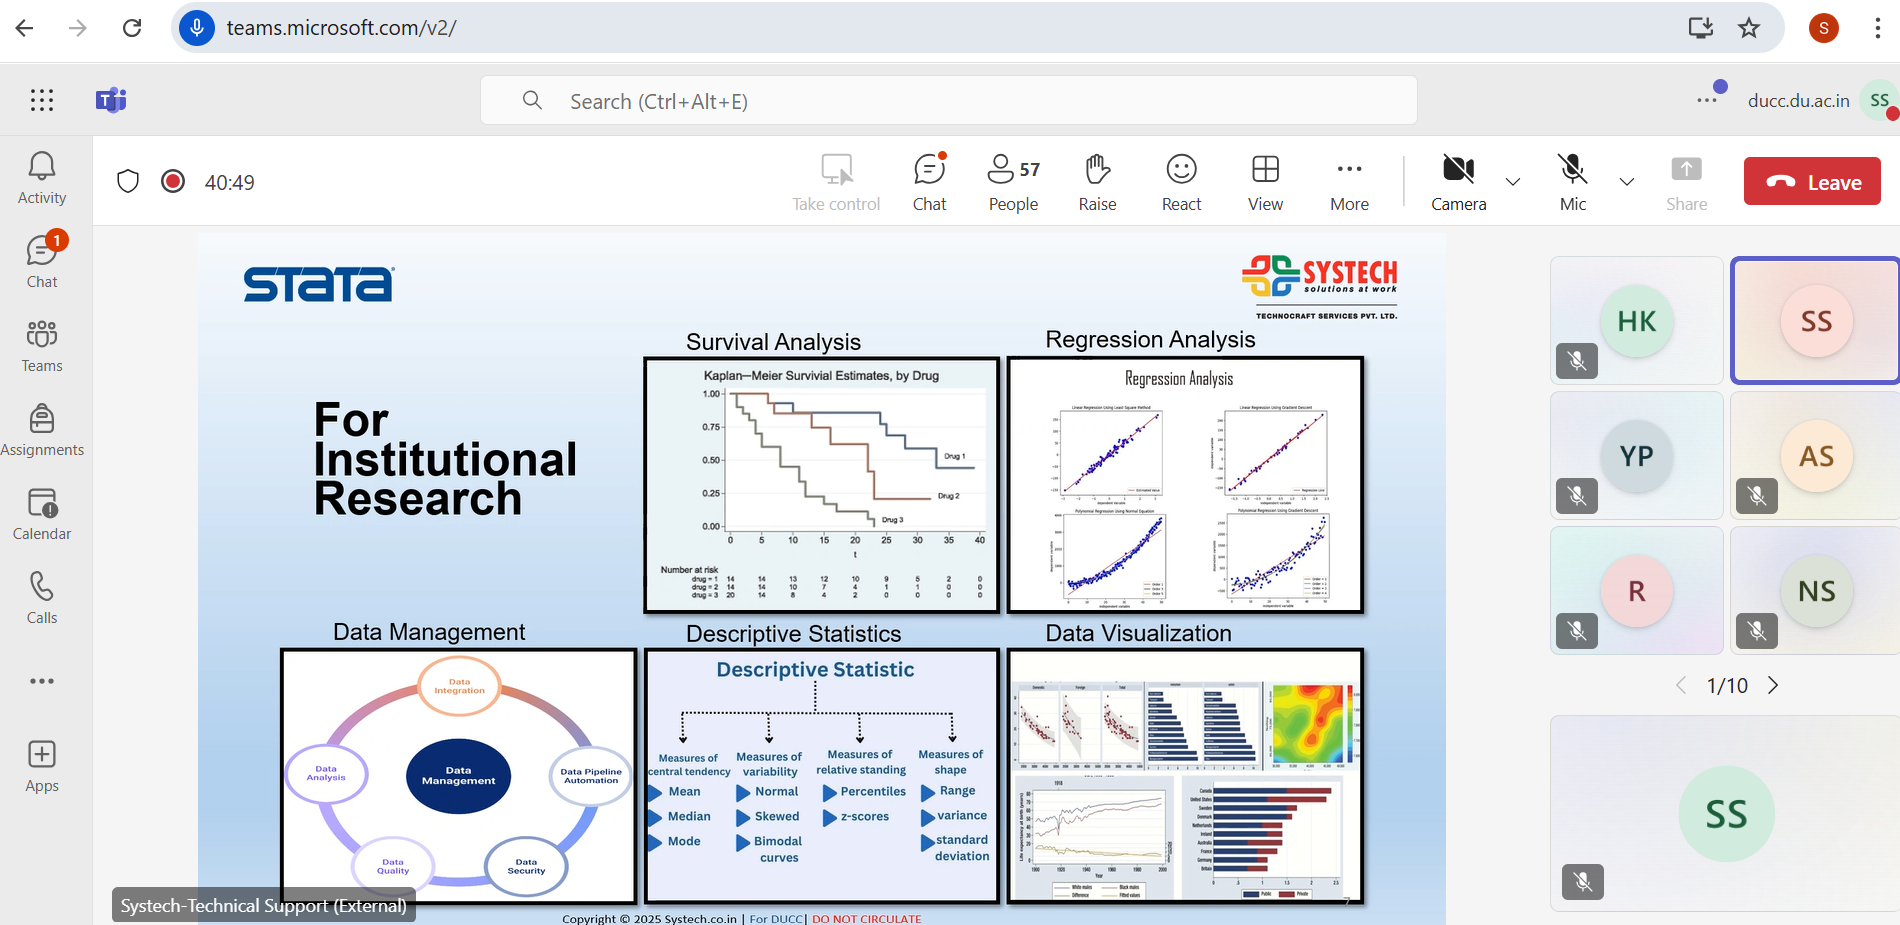Open the Calendar in the sidebar

pyautogui.click(x=42, y=514)
